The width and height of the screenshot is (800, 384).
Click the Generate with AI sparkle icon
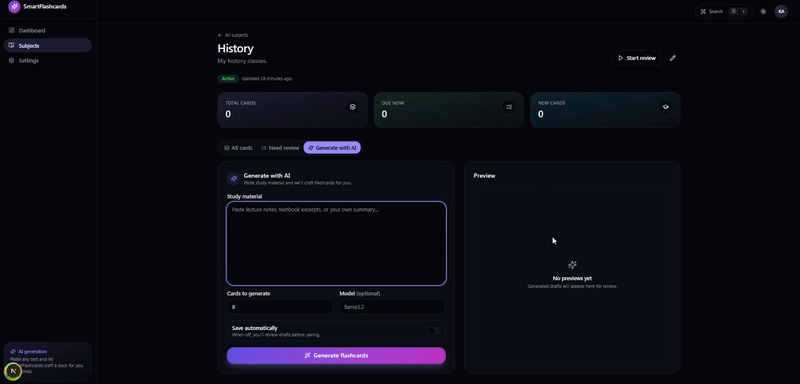pyautogui.click(x=234, y=178)
